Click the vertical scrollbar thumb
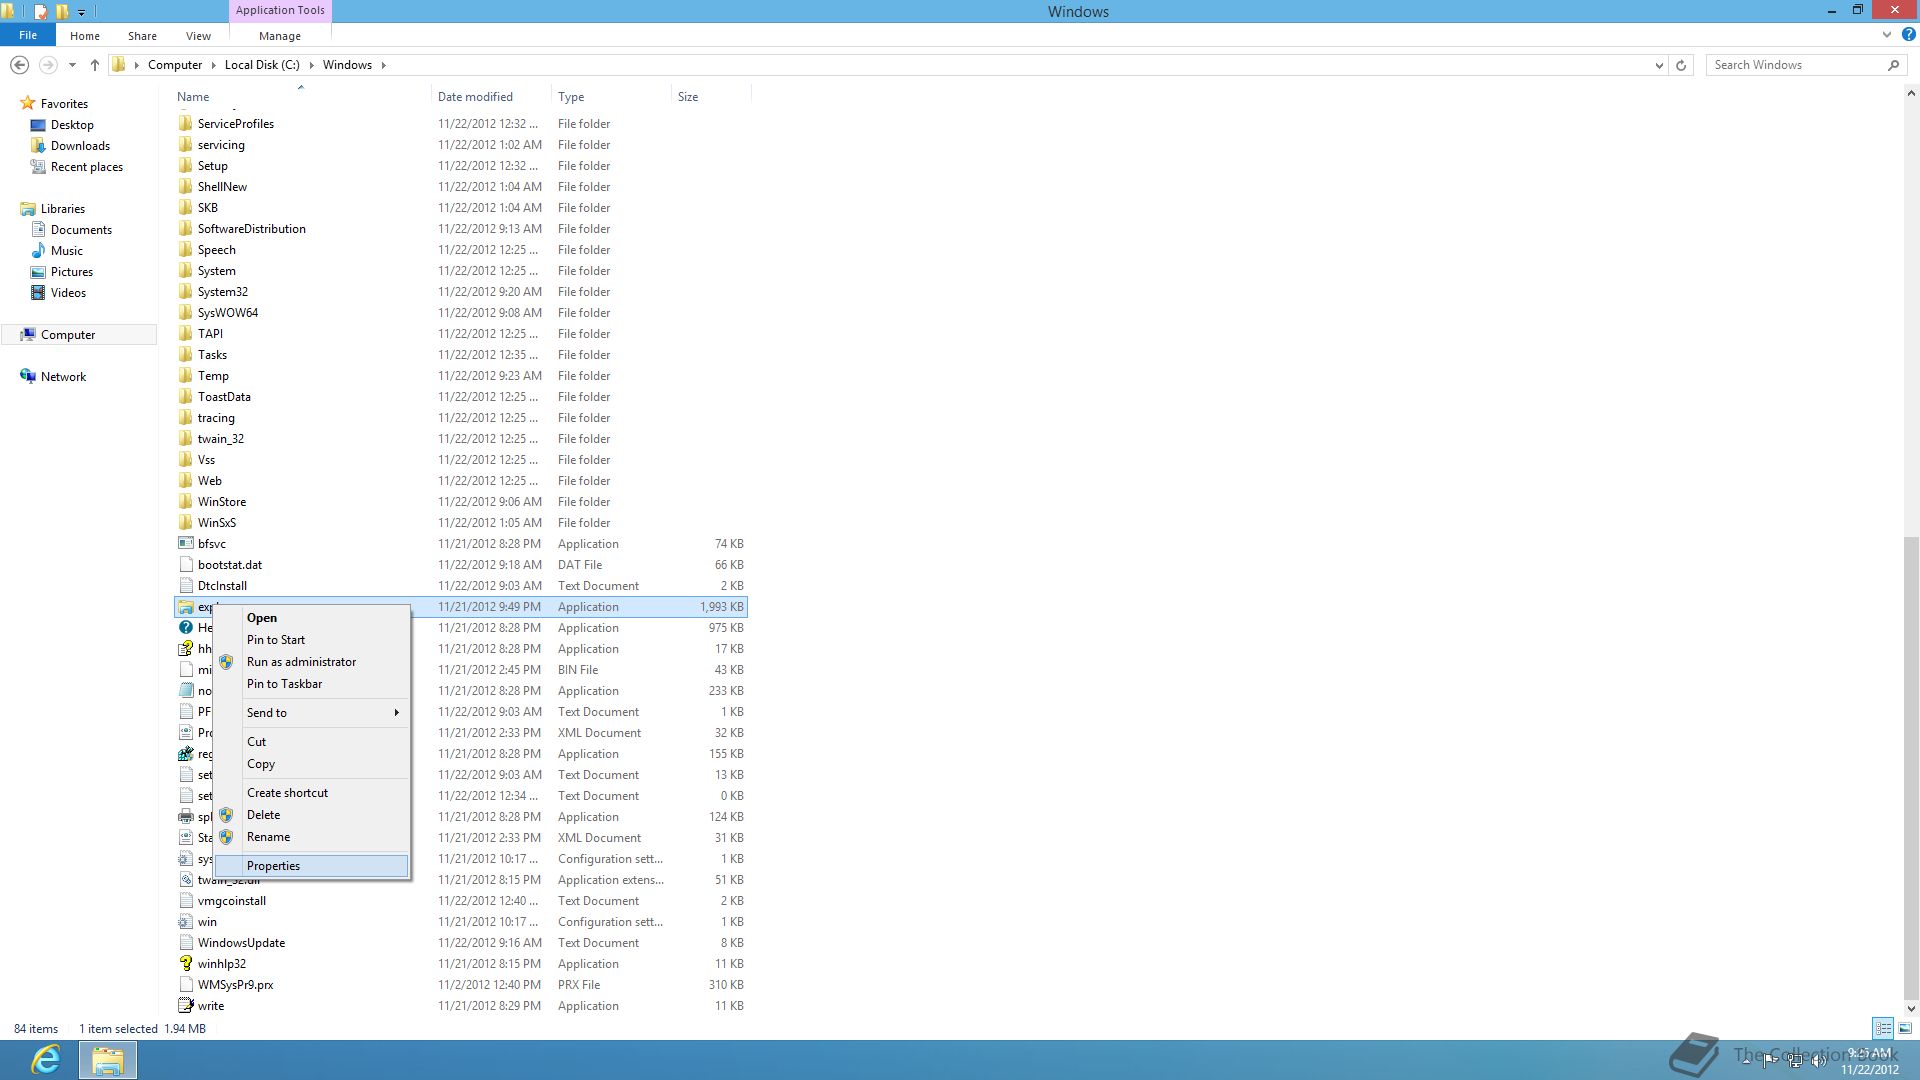 click(1911, 767)
